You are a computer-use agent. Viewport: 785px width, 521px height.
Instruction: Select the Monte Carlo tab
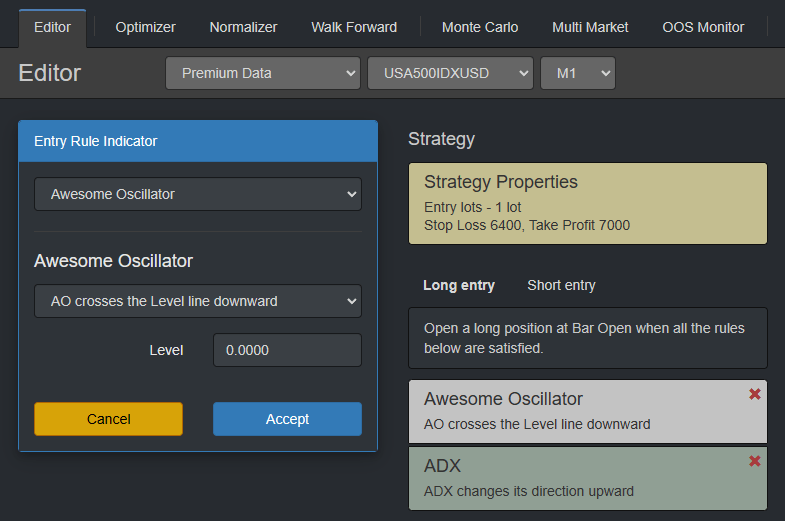[x=480, y=27]
